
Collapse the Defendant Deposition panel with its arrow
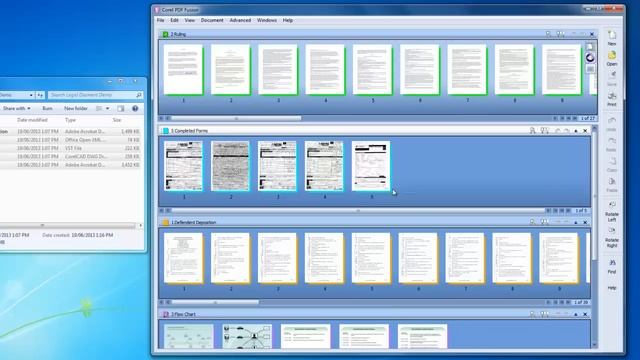tap(576, 223)
